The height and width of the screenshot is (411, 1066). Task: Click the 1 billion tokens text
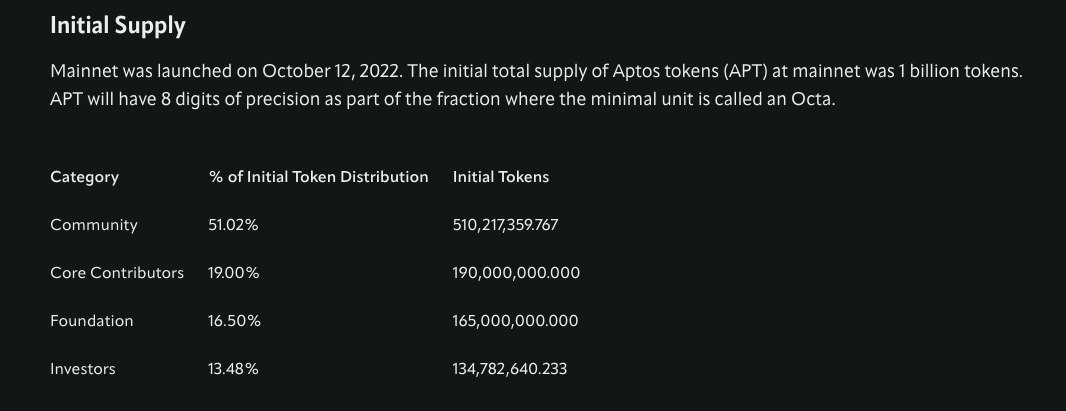click(967, 73)
